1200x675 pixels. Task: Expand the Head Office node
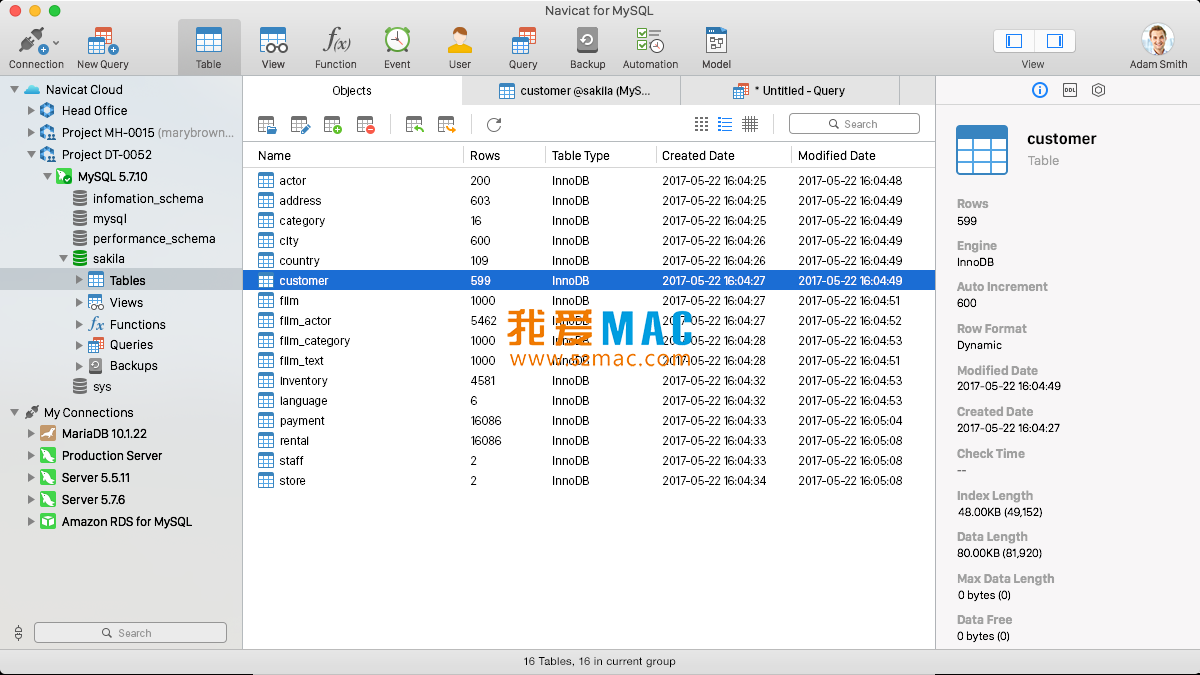[x=31, y=111]
